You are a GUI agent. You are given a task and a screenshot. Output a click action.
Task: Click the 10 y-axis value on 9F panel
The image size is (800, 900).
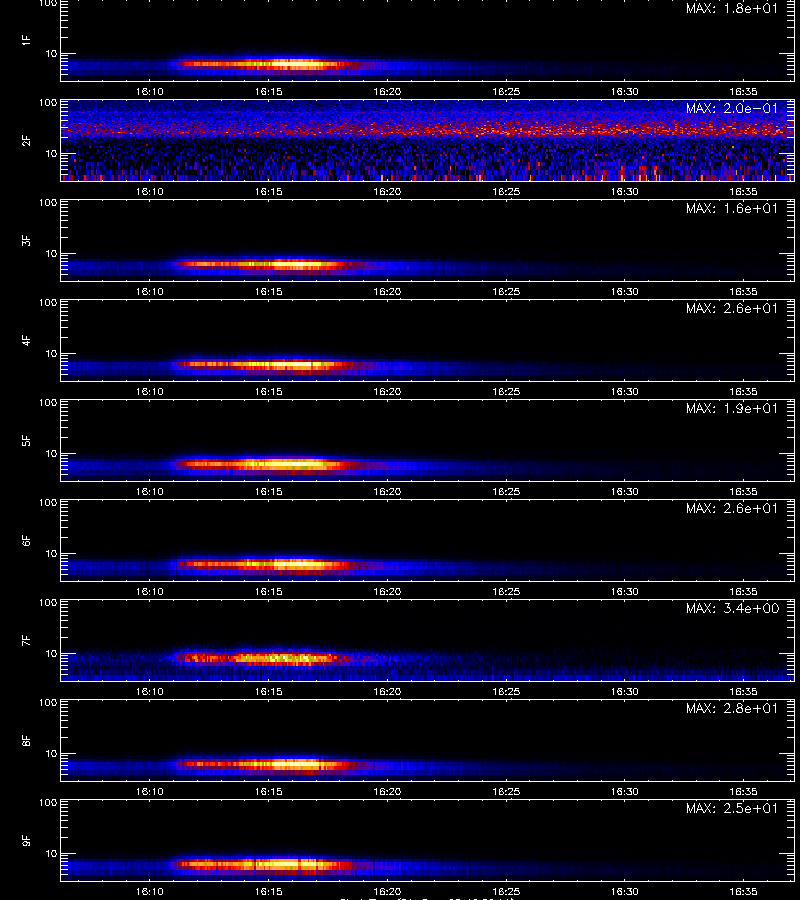click(52, 854)
